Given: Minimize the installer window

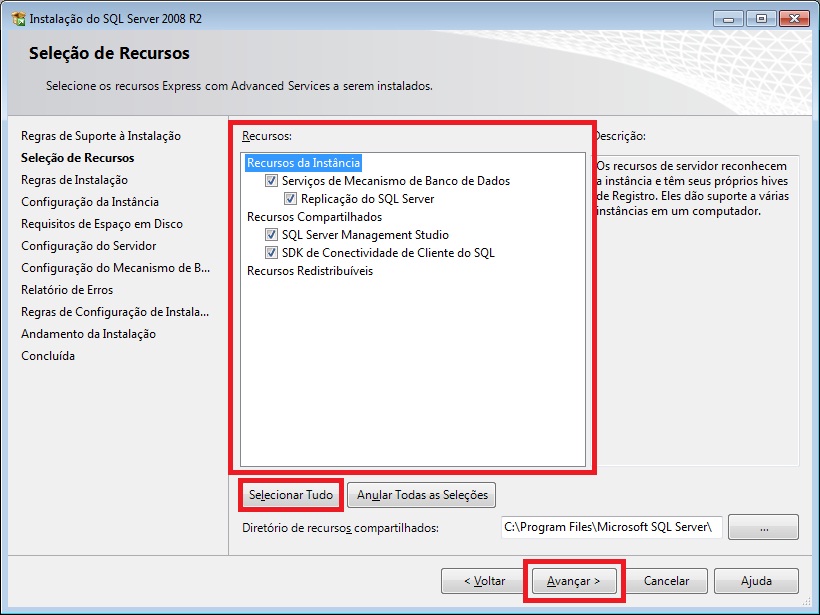Looking at the screenshot, I should tap(727, 19).
